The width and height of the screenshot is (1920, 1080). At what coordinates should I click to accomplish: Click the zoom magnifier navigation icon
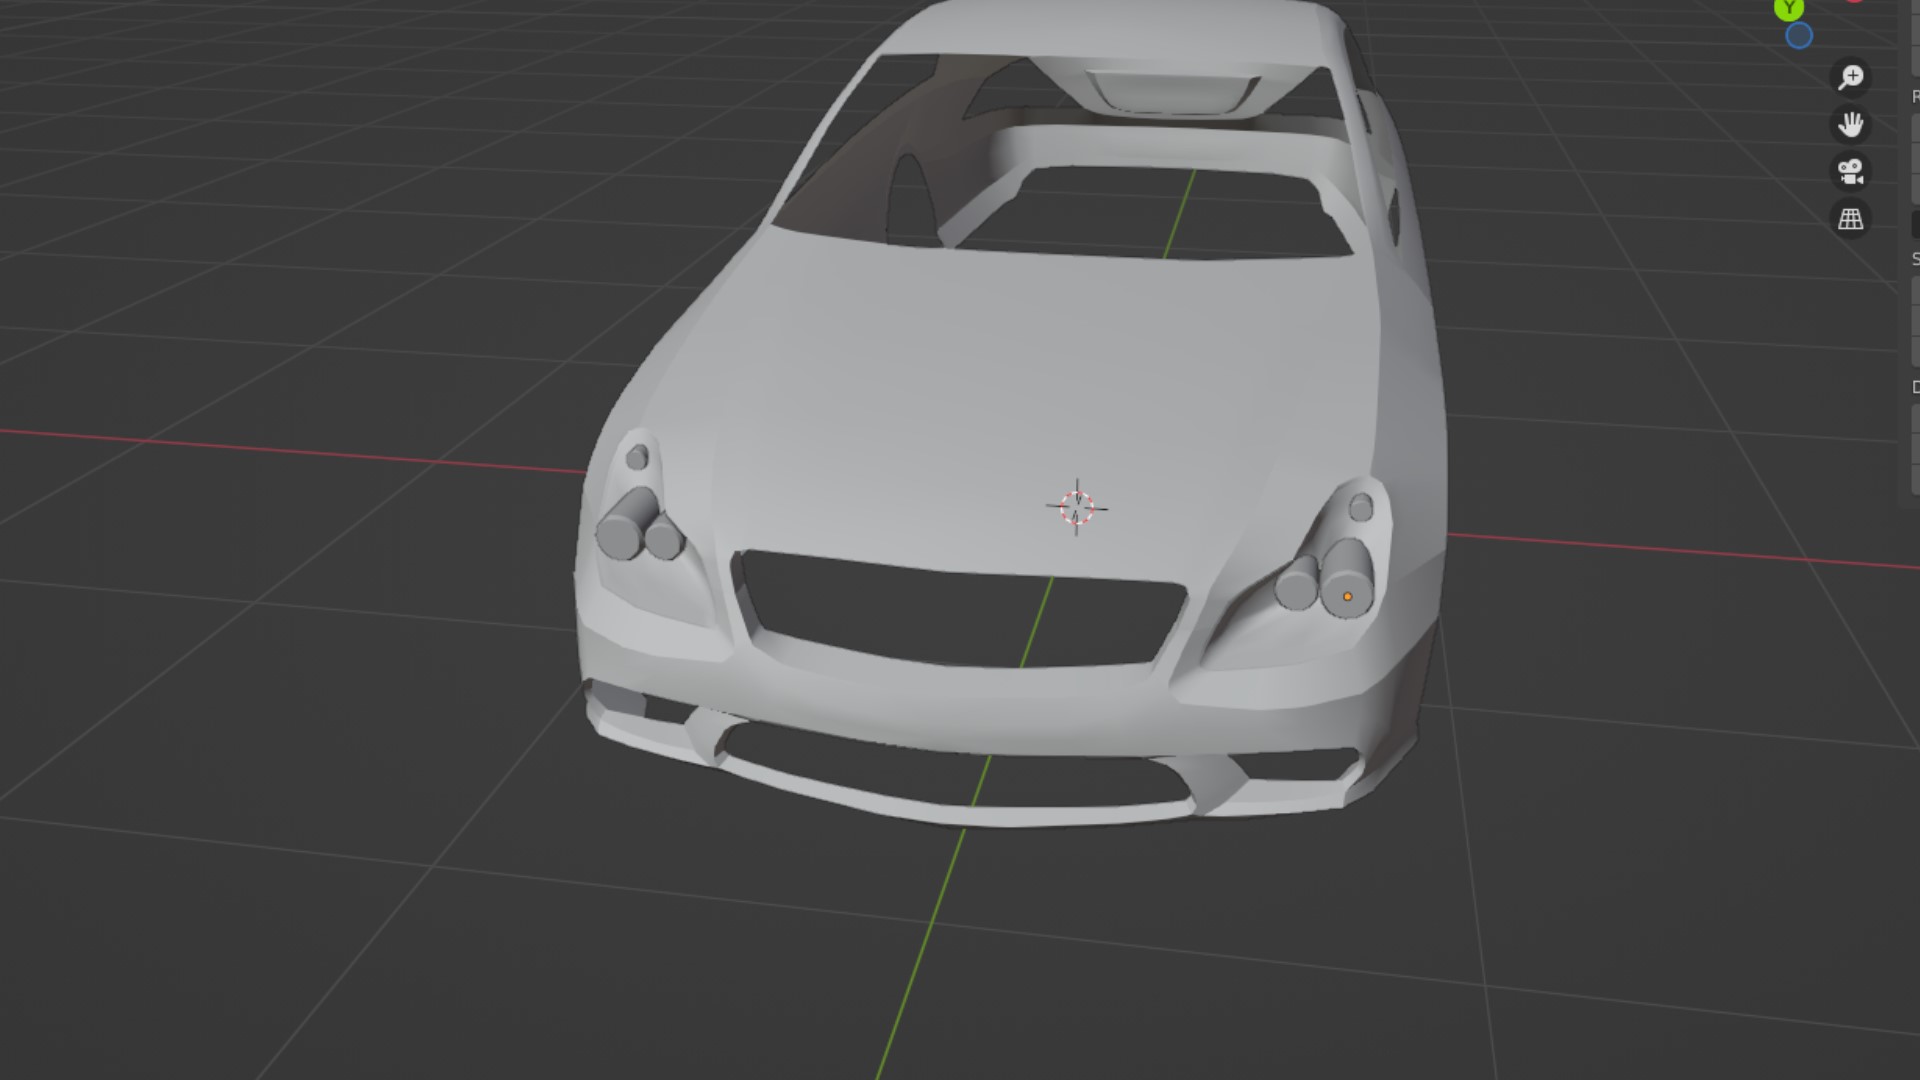pos(1850,77)
